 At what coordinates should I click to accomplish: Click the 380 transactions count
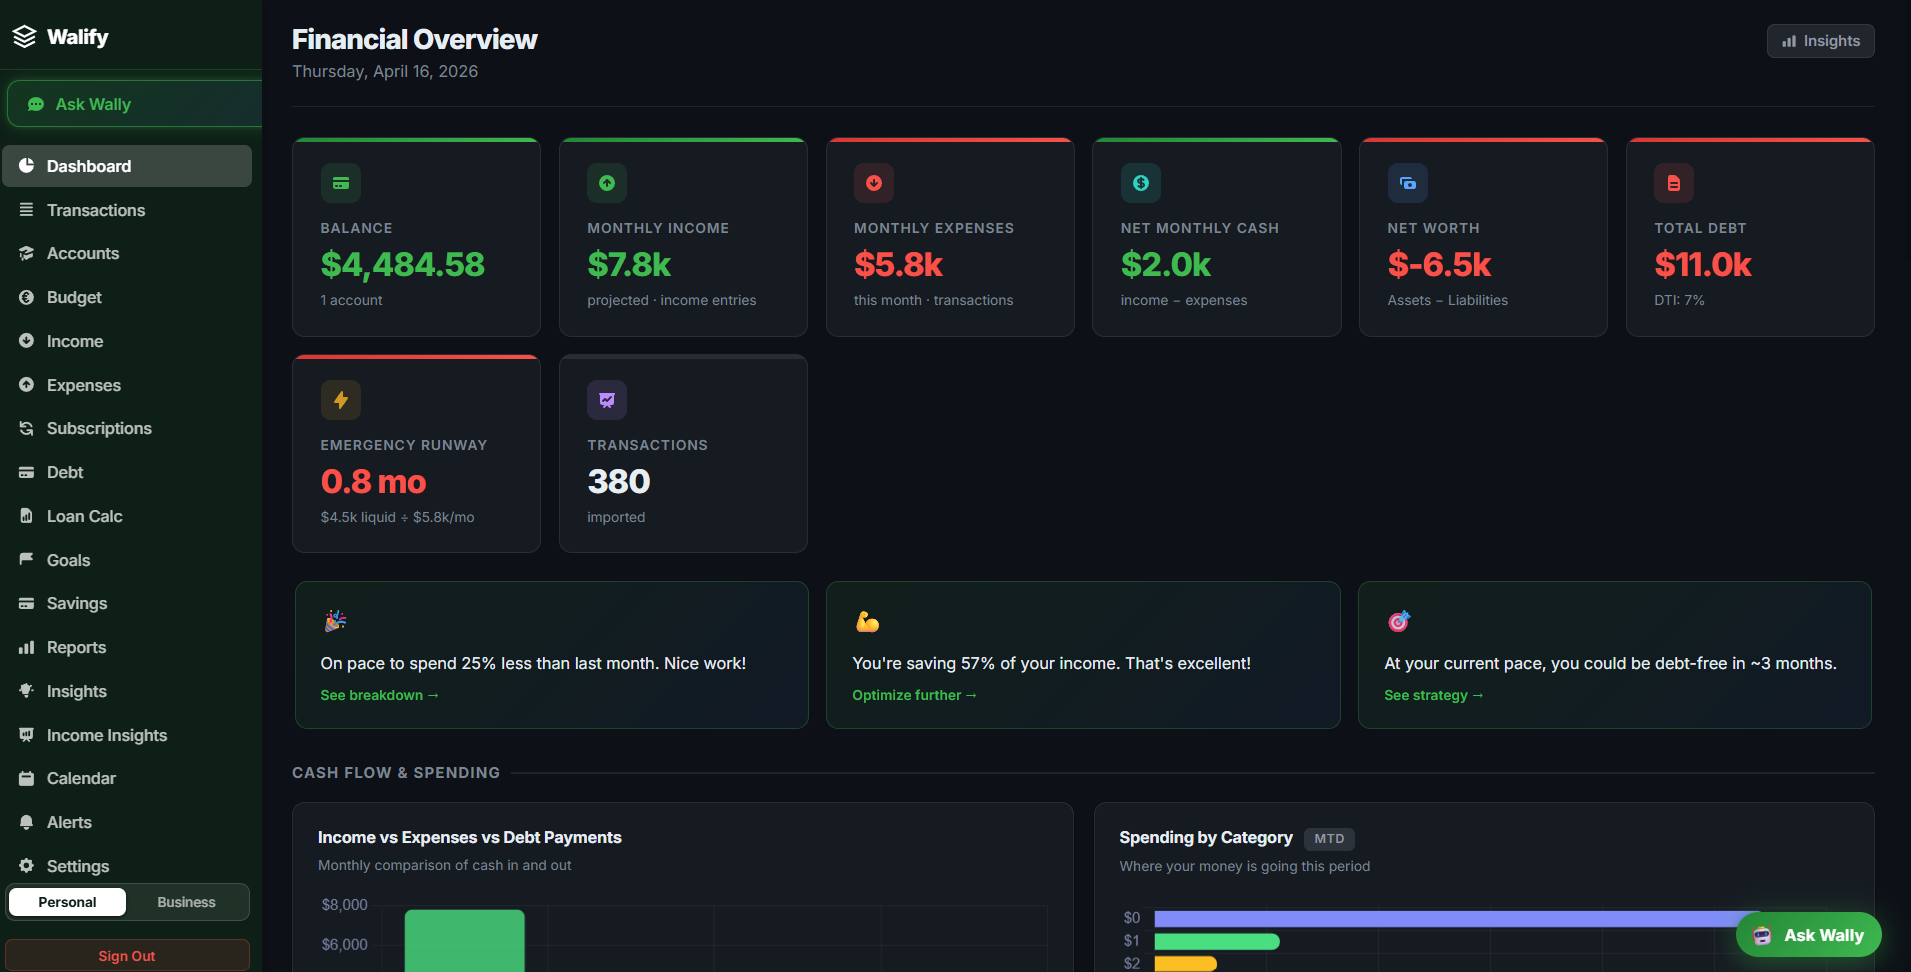(619, 481)
